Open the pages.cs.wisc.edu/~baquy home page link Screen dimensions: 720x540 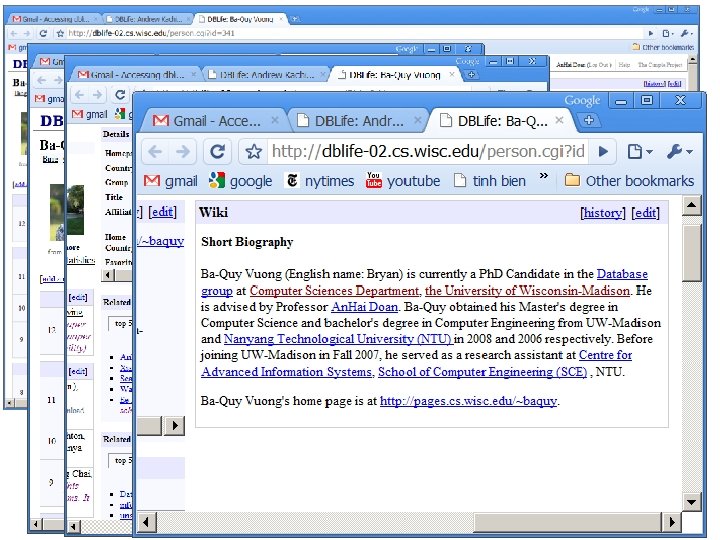click(468, 401)
